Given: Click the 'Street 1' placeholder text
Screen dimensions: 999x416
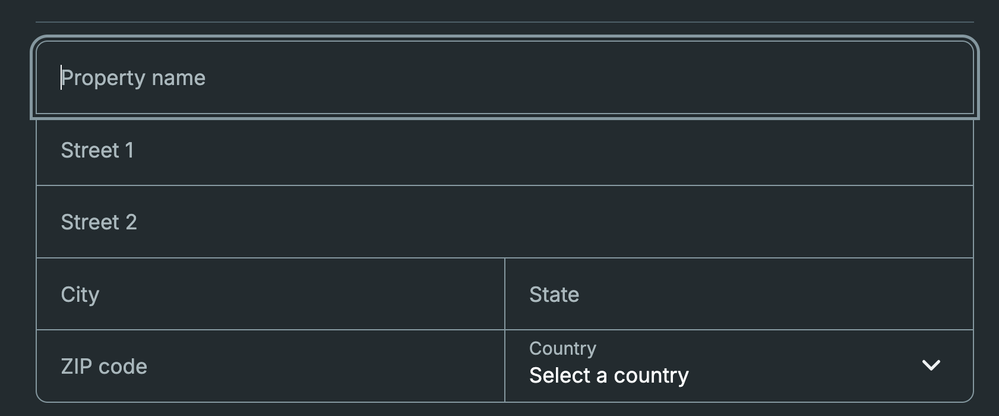Looking at the screenshot, I should (x=97, y=150).
